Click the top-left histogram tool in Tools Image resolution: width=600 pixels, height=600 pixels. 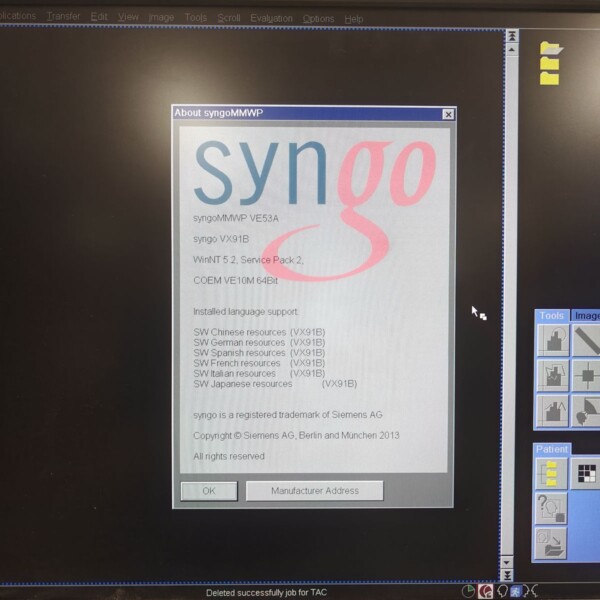[x=552, y=340]
